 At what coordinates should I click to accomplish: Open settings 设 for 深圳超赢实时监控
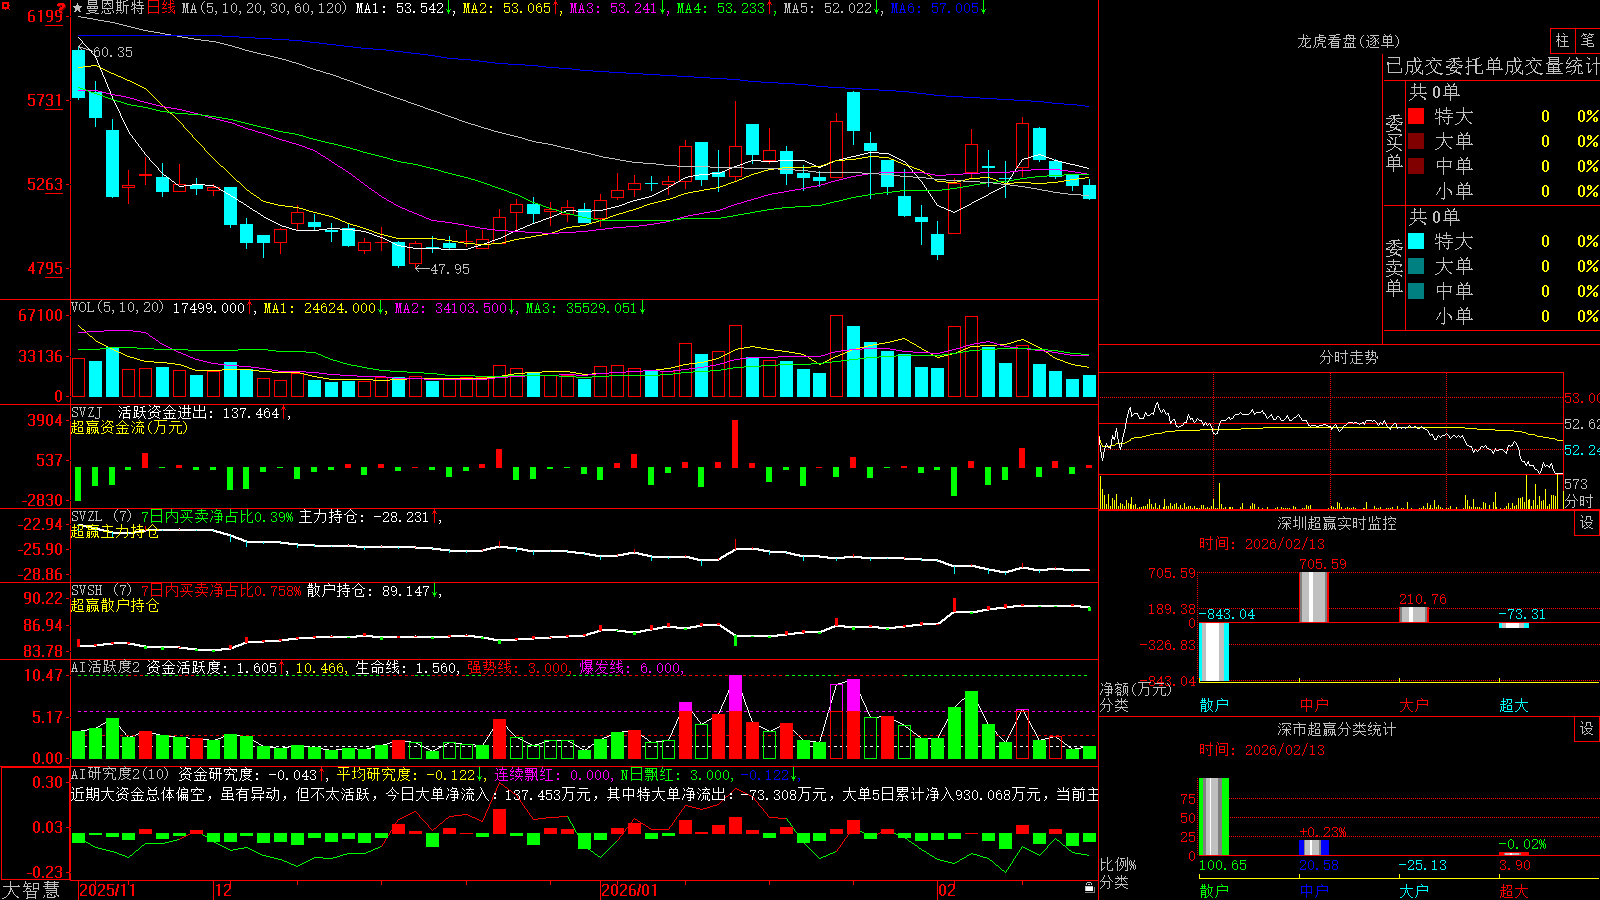click(x=1587, y=523)
